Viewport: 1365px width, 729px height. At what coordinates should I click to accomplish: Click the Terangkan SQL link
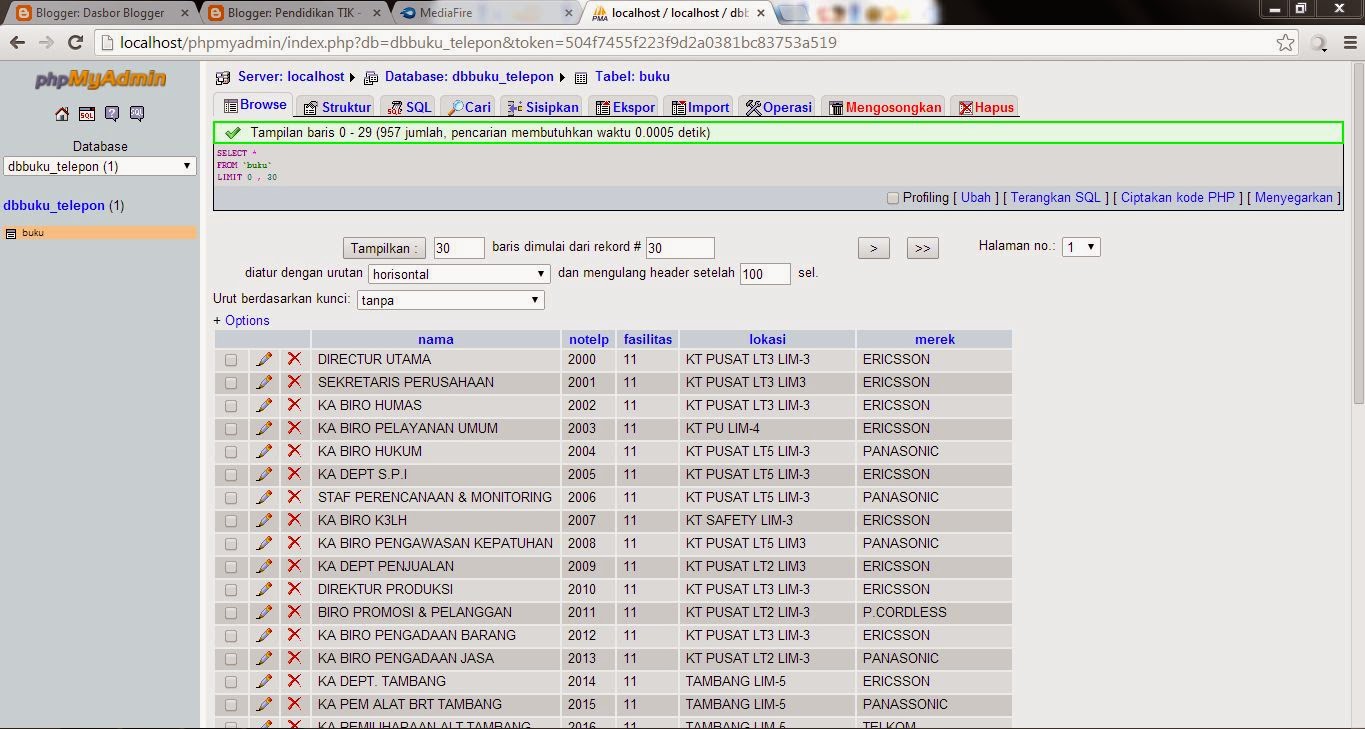coord(1055,198)
